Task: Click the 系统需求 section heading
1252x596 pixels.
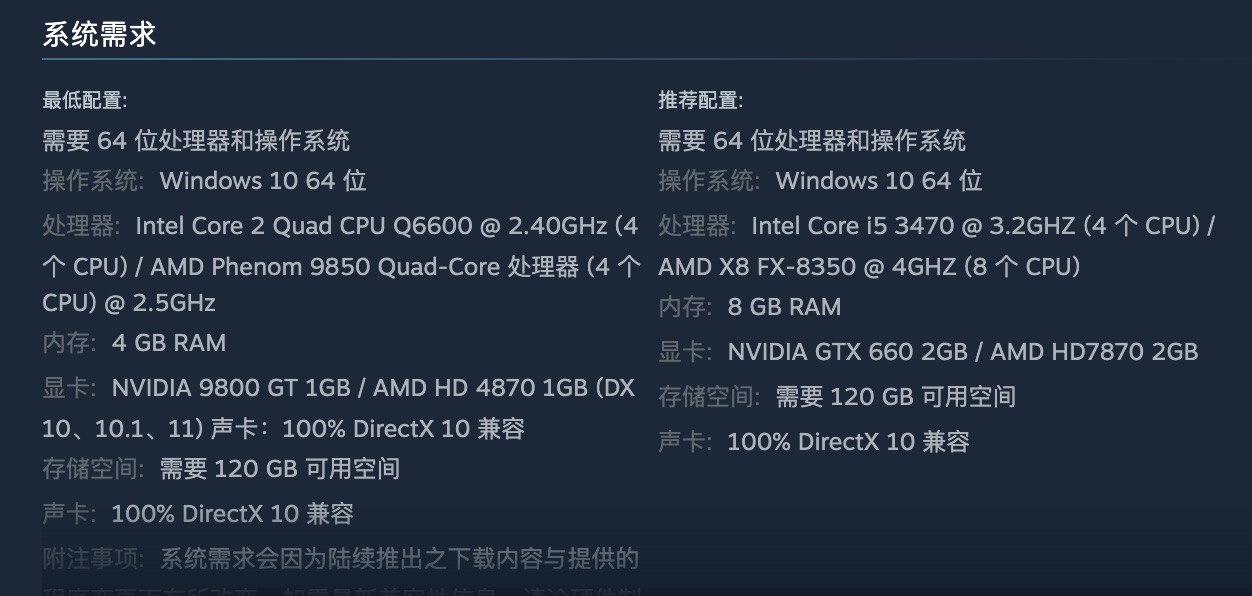Action: coord(99,34)
